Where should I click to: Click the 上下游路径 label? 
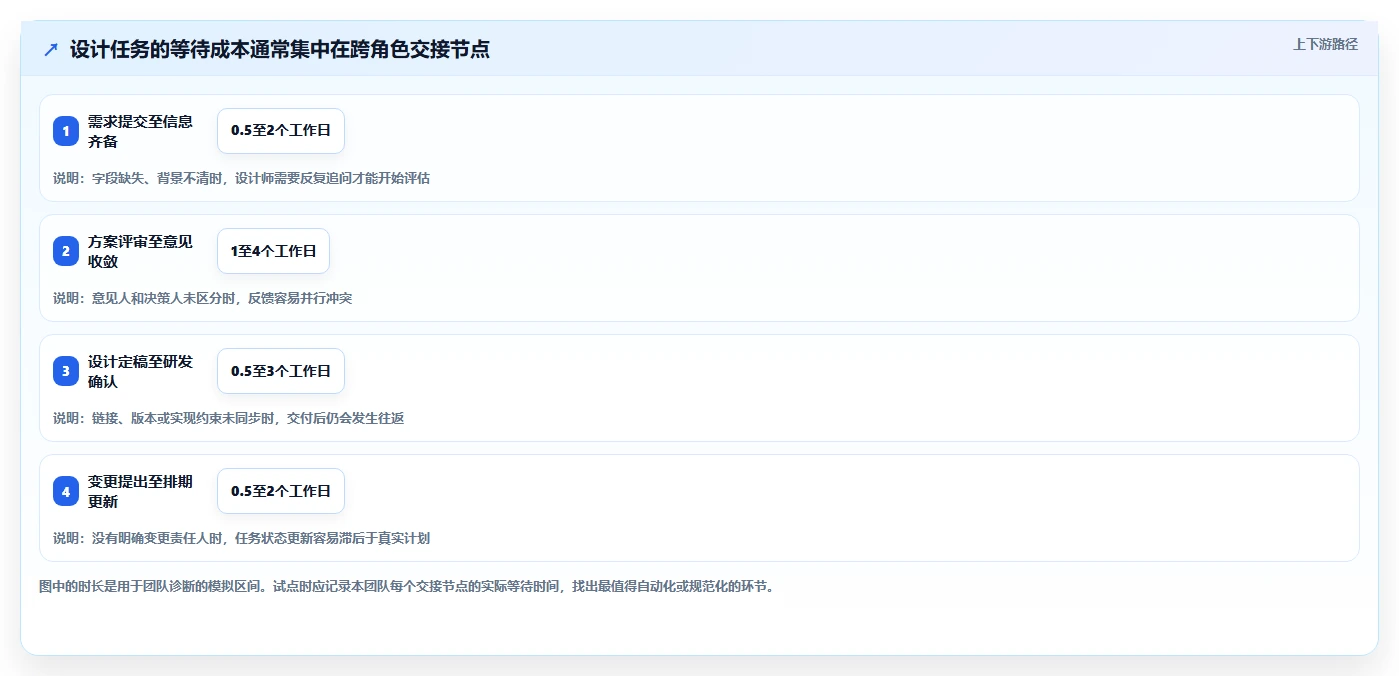[x=1325, y=44]
